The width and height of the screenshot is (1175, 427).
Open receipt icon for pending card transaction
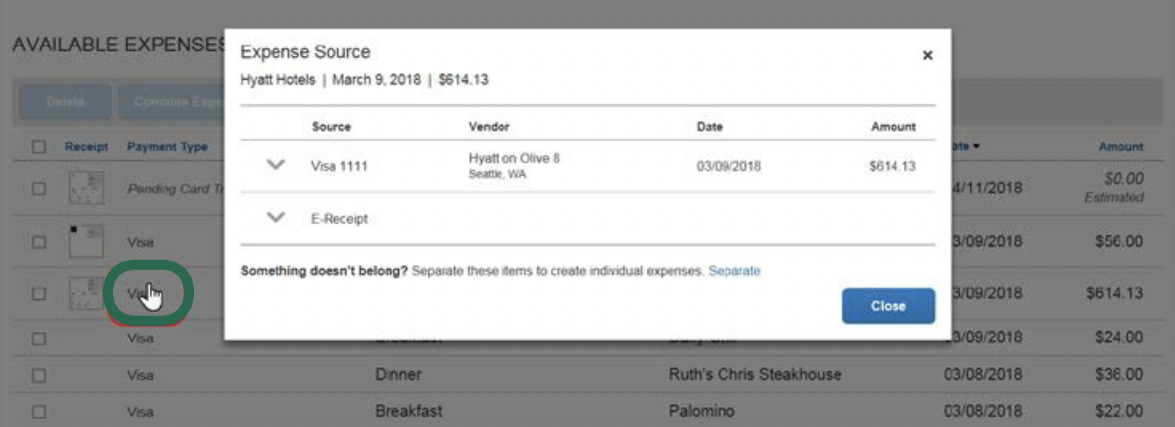tap(85, 188)
